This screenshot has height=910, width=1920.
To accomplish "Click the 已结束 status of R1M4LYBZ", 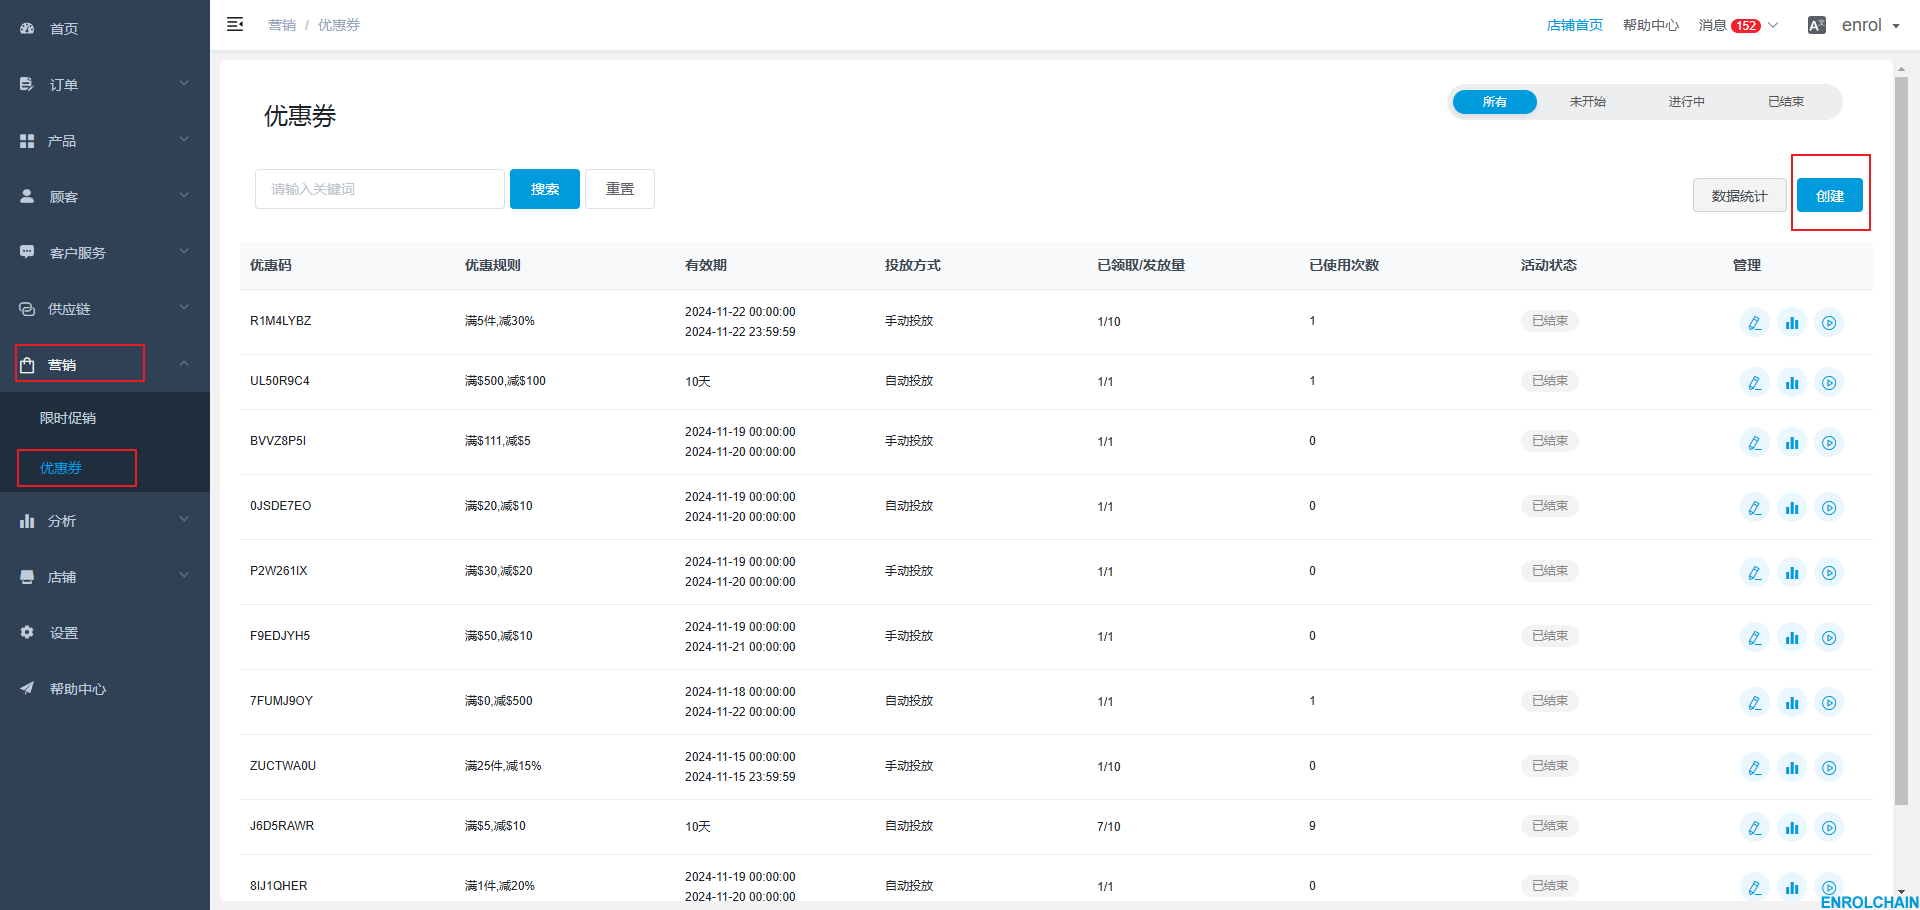I will [x=1550, y=321].
